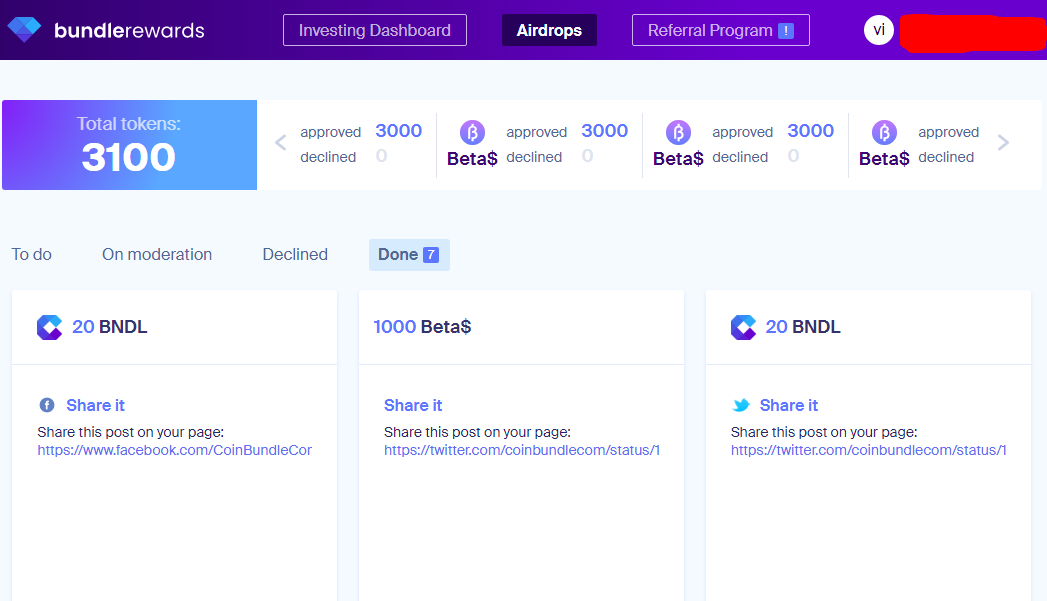Click the 20 BNDL text on Facebook card

click(110, 327)
